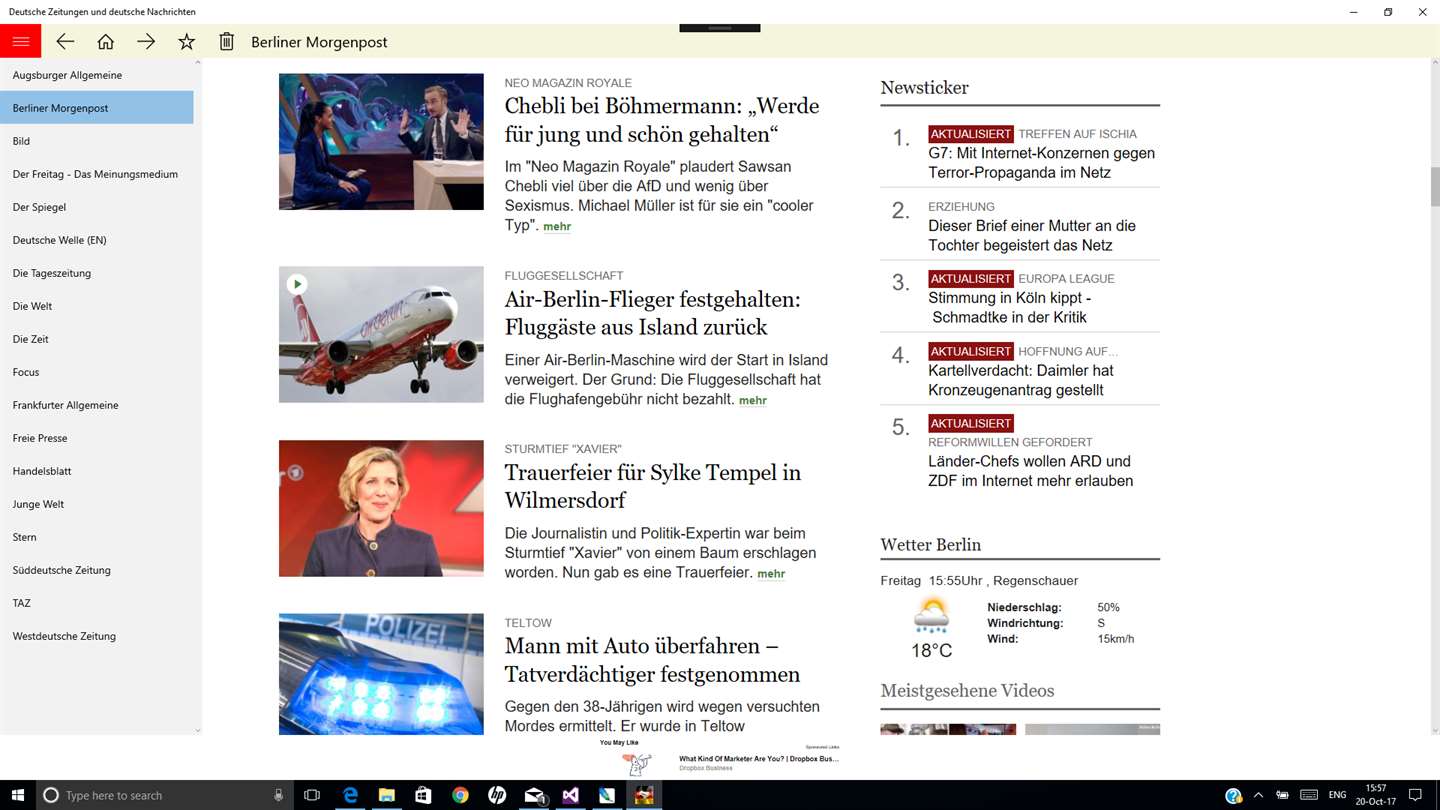The image size is (1440, 810).
Task: Click the Wetter Berlin heading
Action: click(930, 545)
